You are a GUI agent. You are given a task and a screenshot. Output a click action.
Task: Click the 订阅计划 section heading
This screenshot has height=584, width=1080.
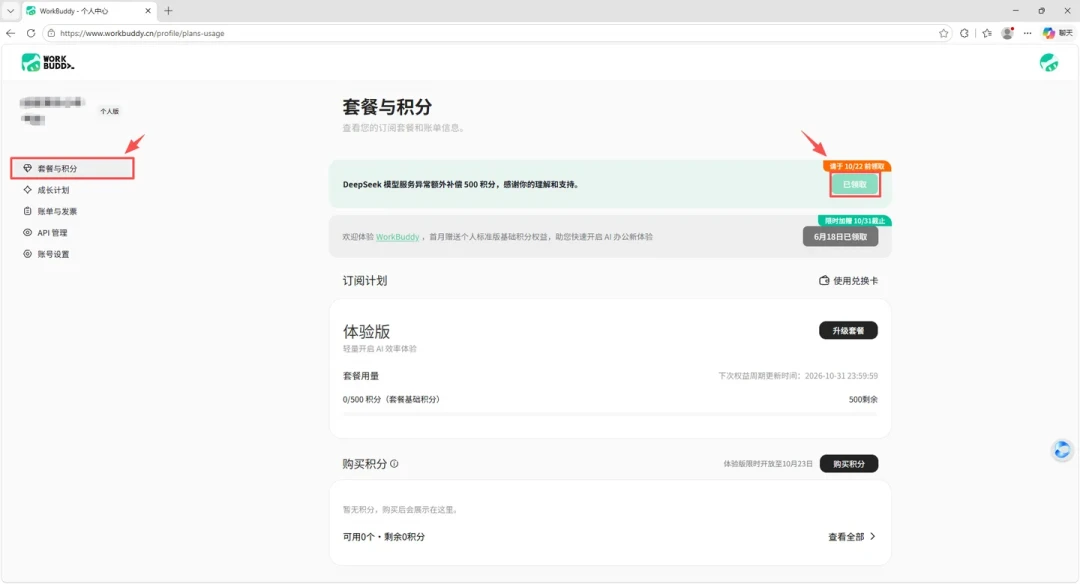(365, 281)
